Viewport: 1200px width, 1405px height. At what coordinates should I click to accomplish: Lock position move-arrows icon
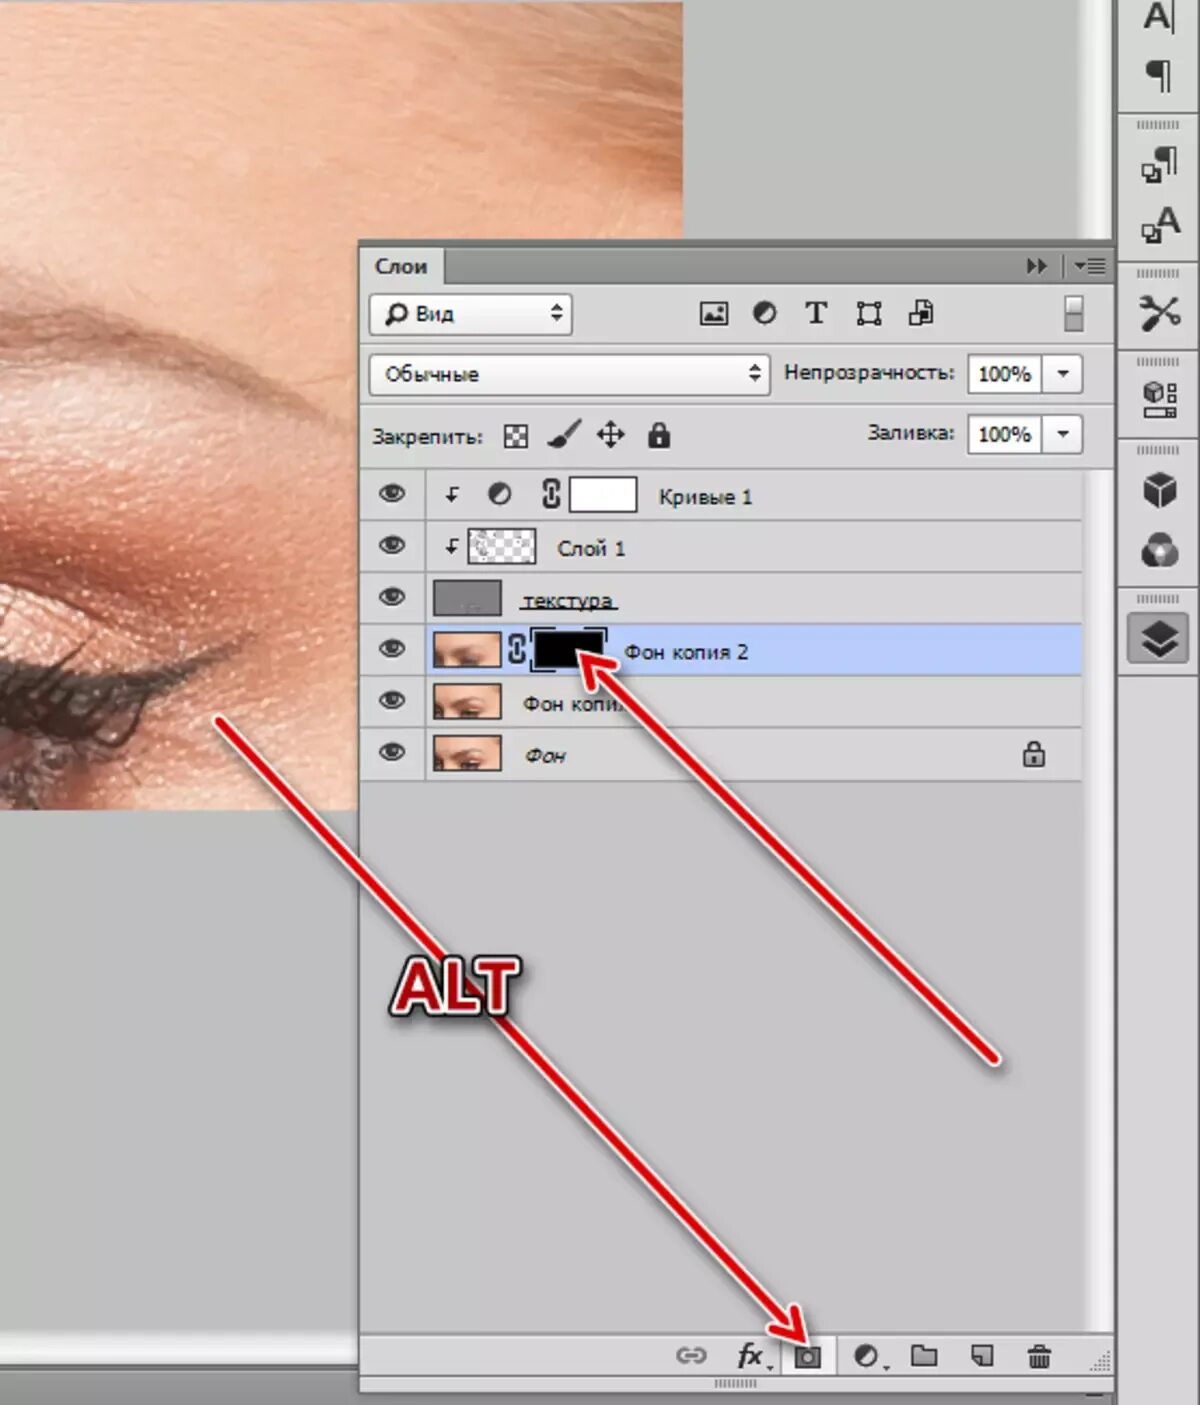click(x=610, y=435)
